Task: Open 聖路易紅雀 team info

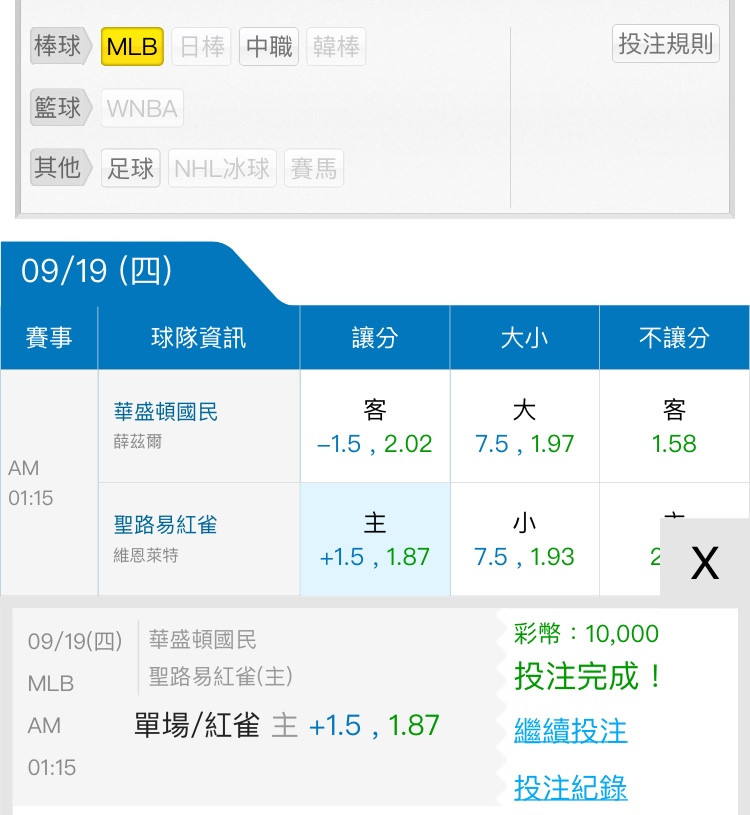Action: click(x=166, y=525)
